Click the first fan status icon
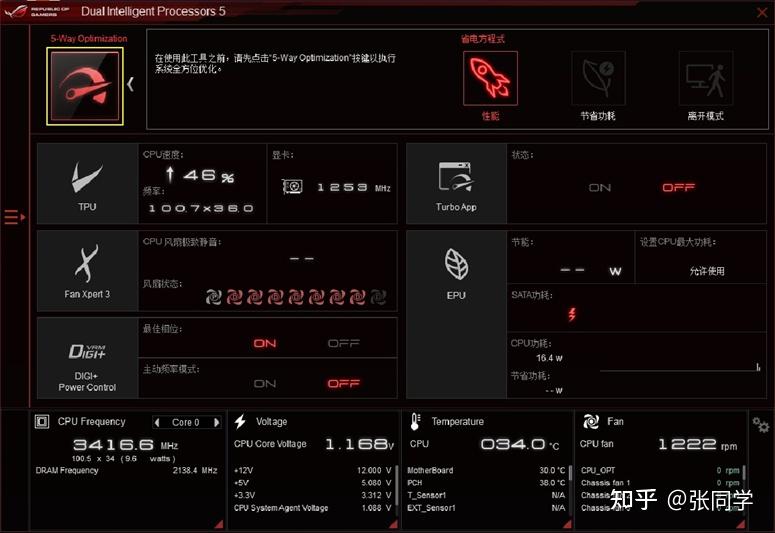Image resolution: width=775 pixels, height=533 pixels. (214, 297)
